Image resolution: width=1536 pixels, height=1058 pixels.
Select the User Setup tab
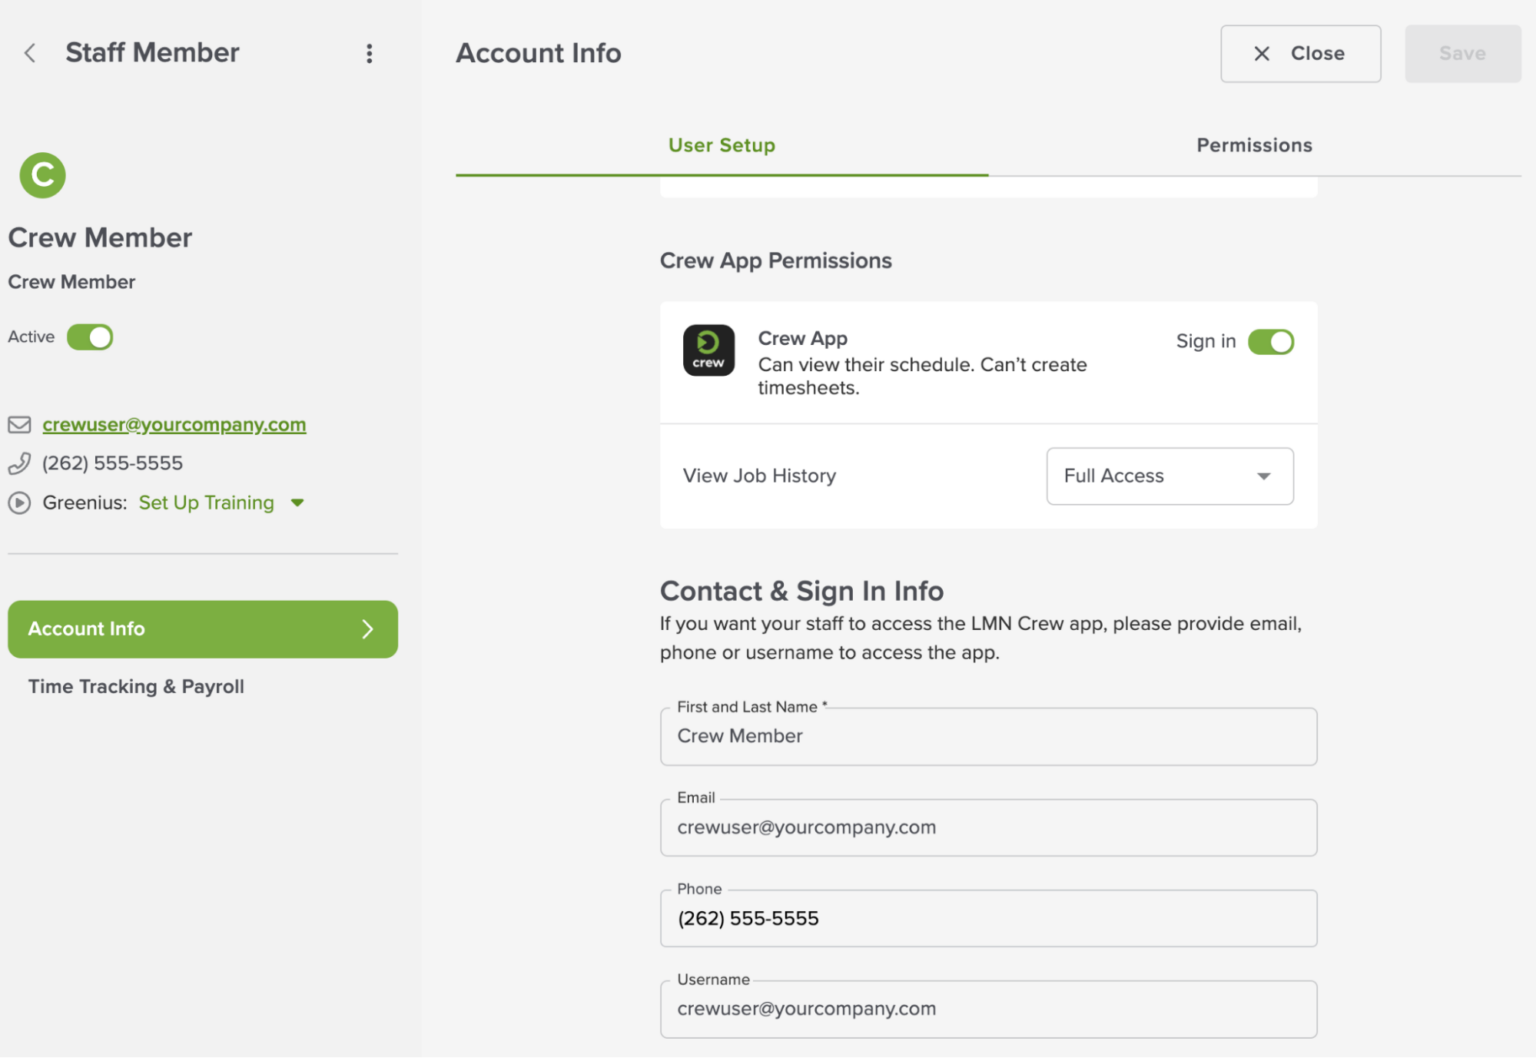[x=721, y=146]
